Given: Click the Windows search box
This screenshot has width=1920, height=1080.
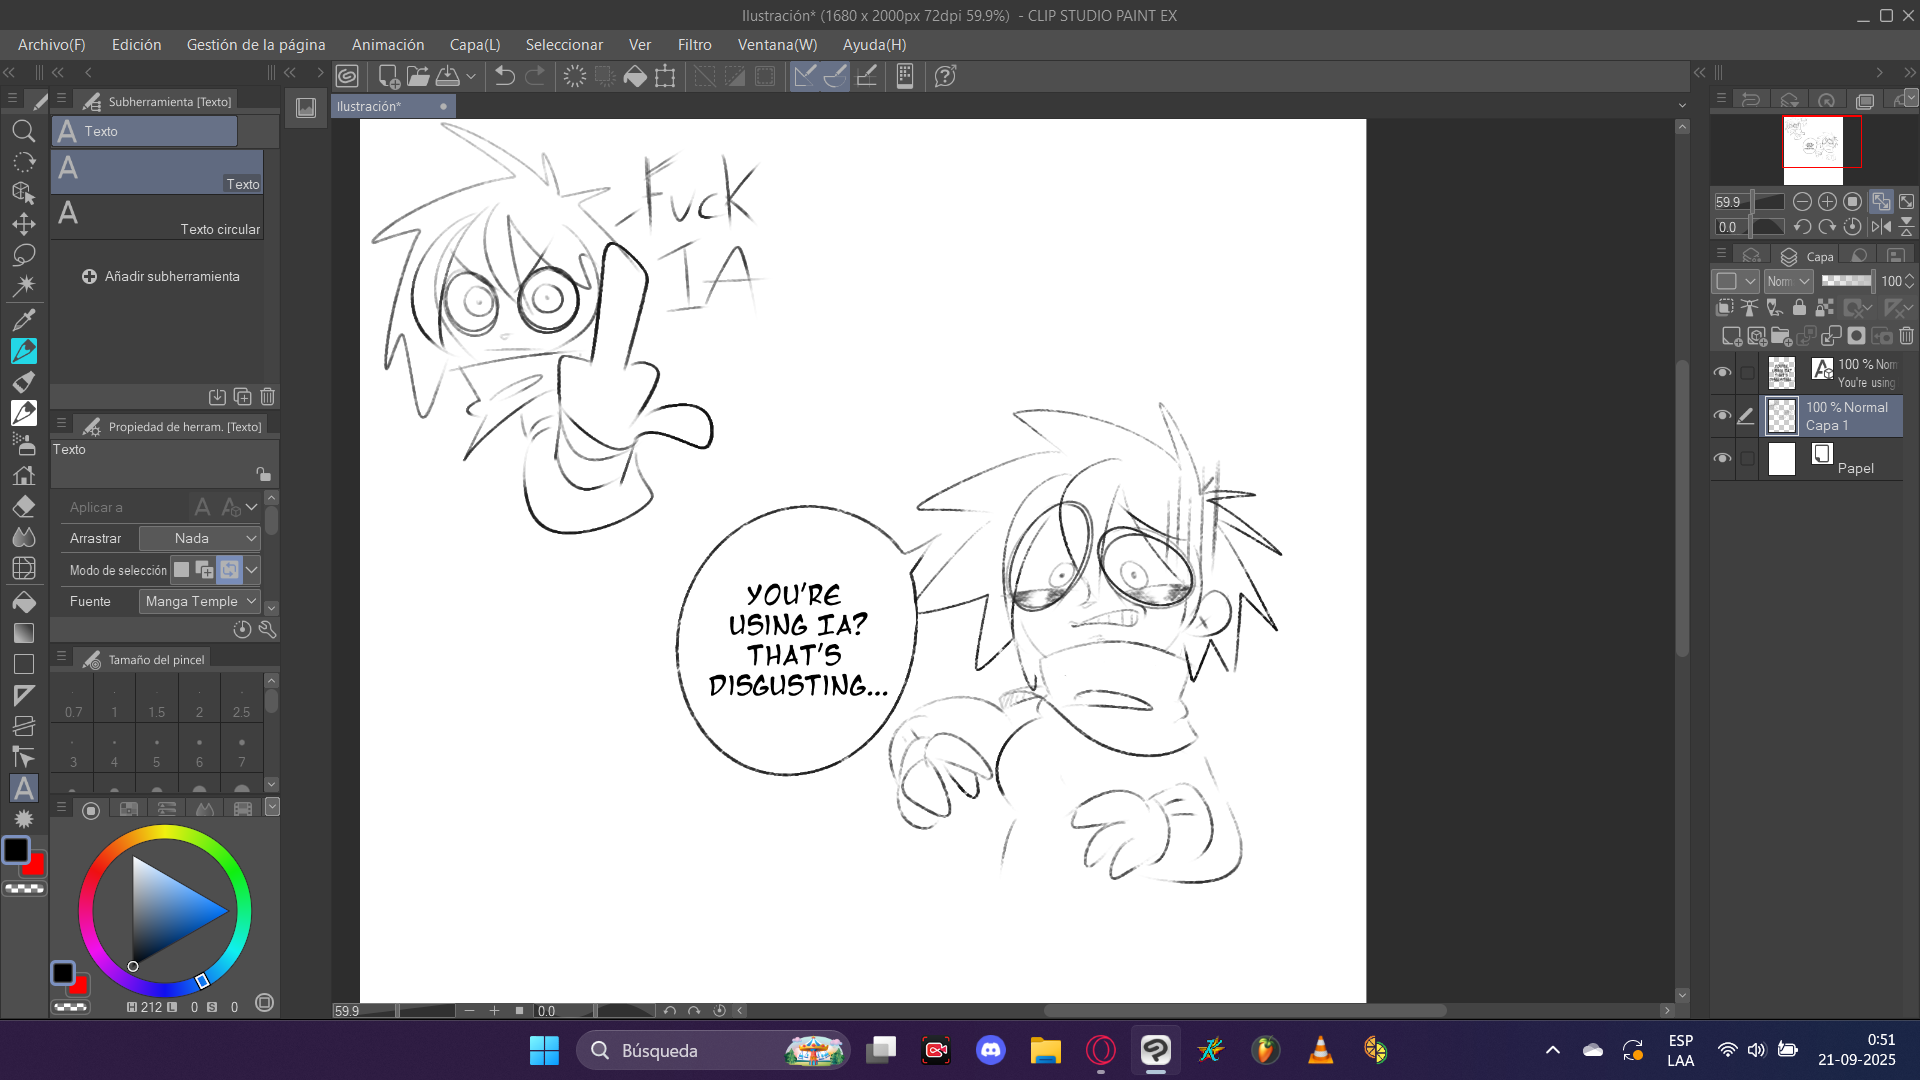Looking at the screenshot, I should (713, 1050).
